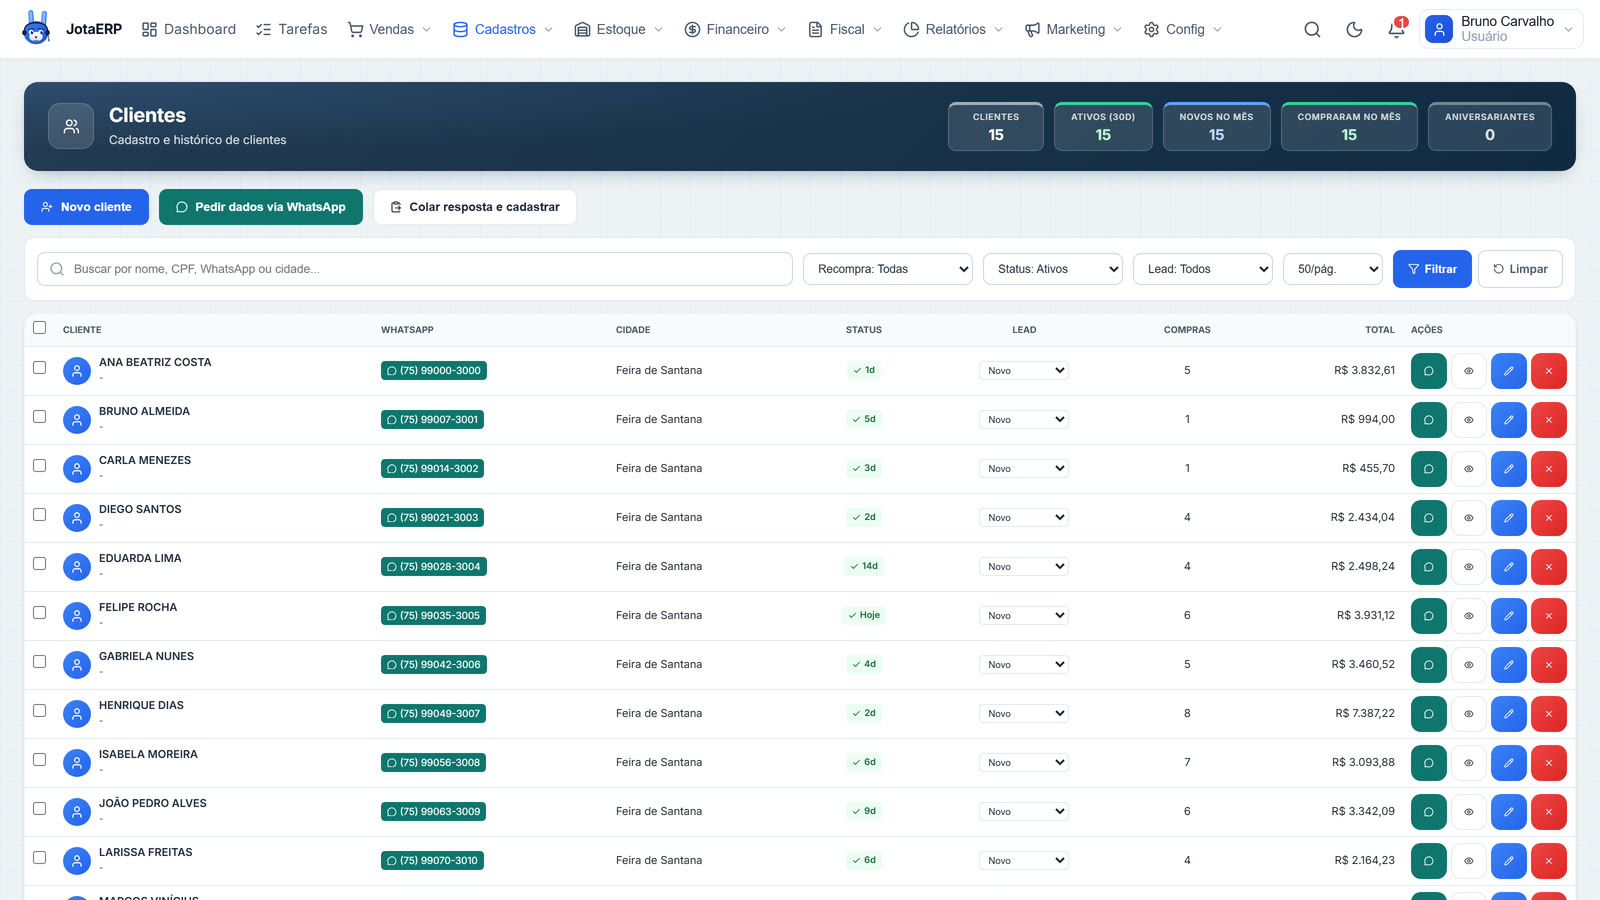
Task: Change lead status dropdown for Gabriela Nunes
Action: pyautogui.click(x=1023, y=665)
